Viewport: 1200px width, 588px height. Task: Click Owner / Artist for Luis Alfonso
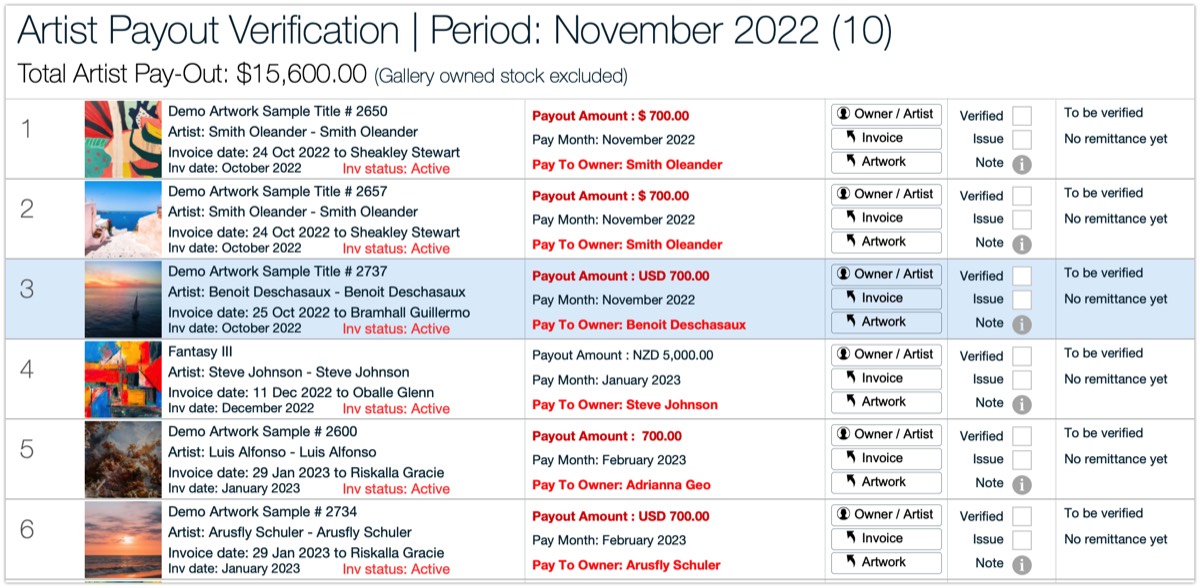pyautogui.click(x=886, y=434)
